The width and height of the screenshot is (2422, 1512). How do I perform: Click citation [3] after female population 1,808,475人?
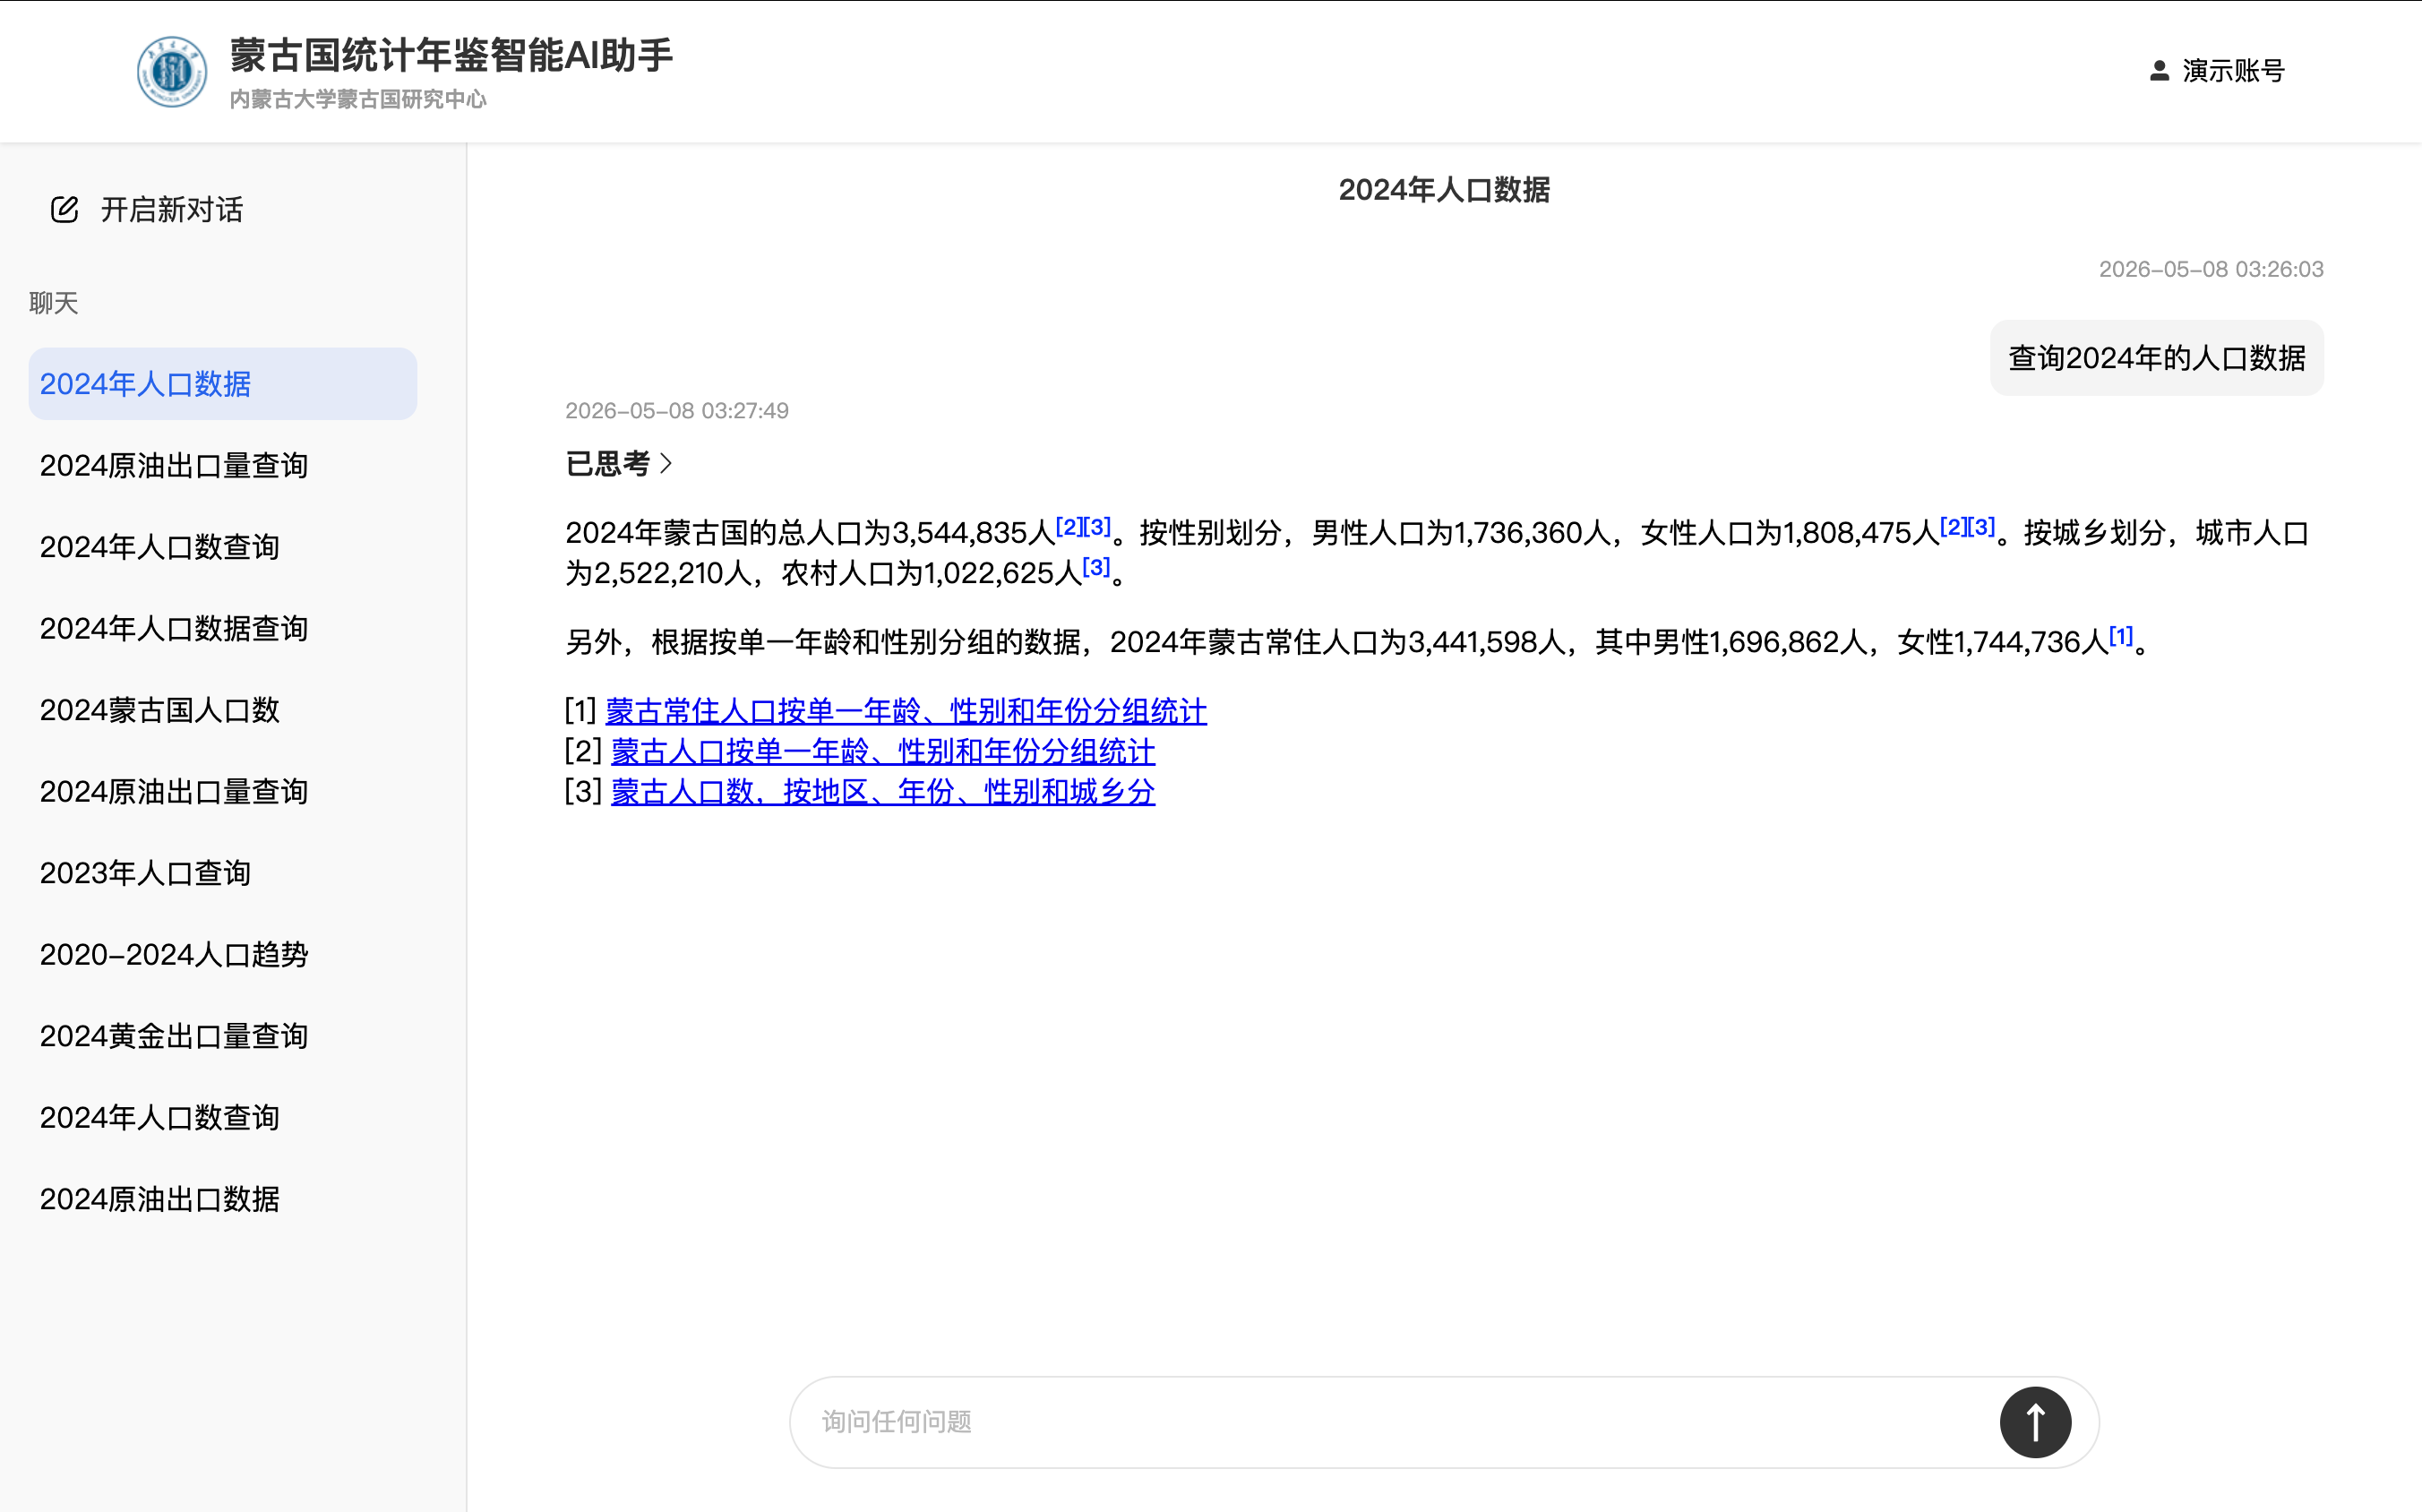(1981, 527)
